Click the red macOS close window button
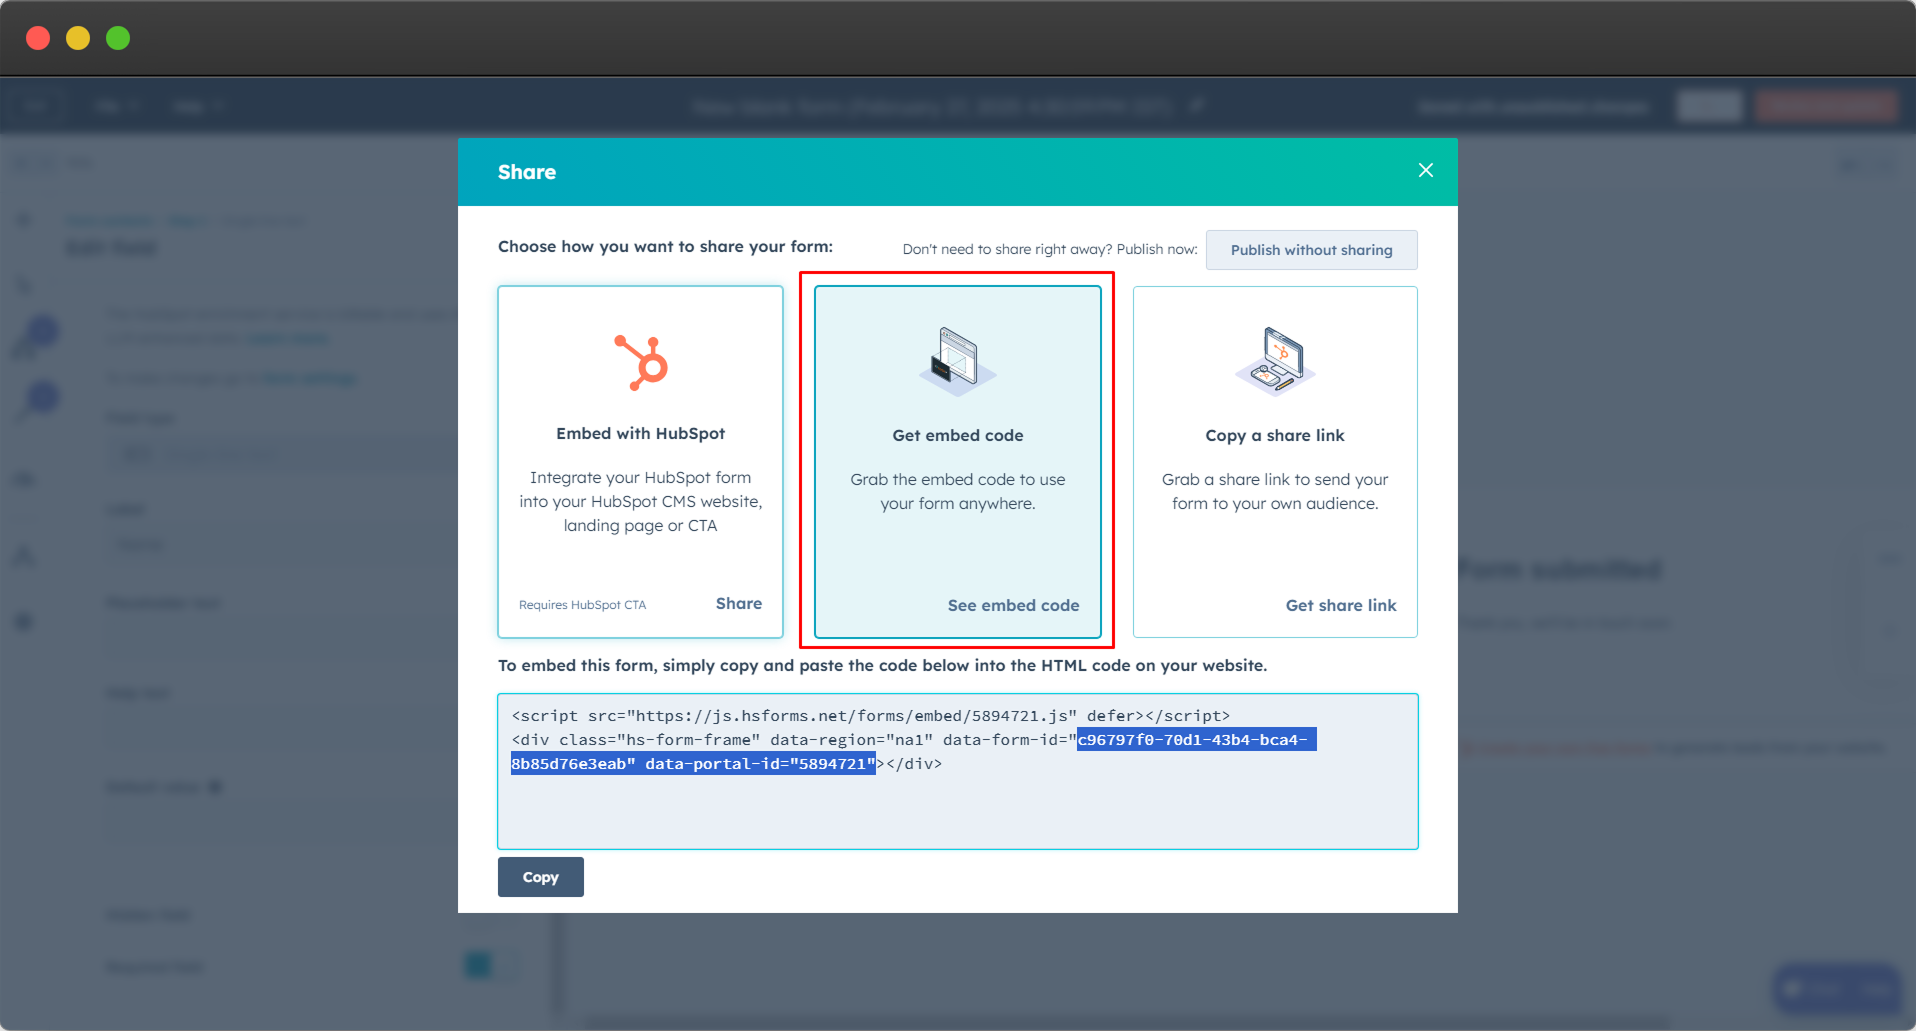 coord(38,38)
